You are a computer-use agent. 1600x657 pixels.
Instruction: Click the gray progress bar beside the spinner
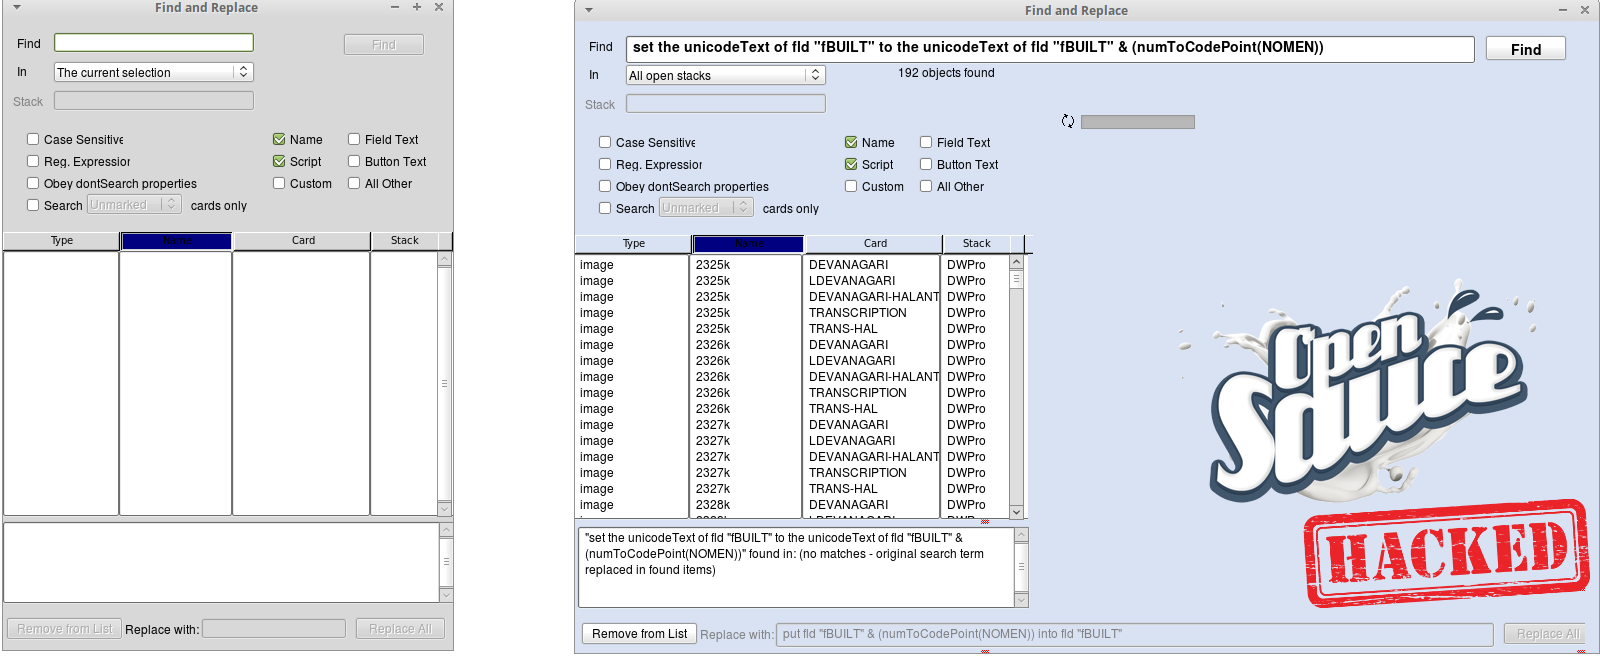pyautogui.click(x=1138, y=122)
